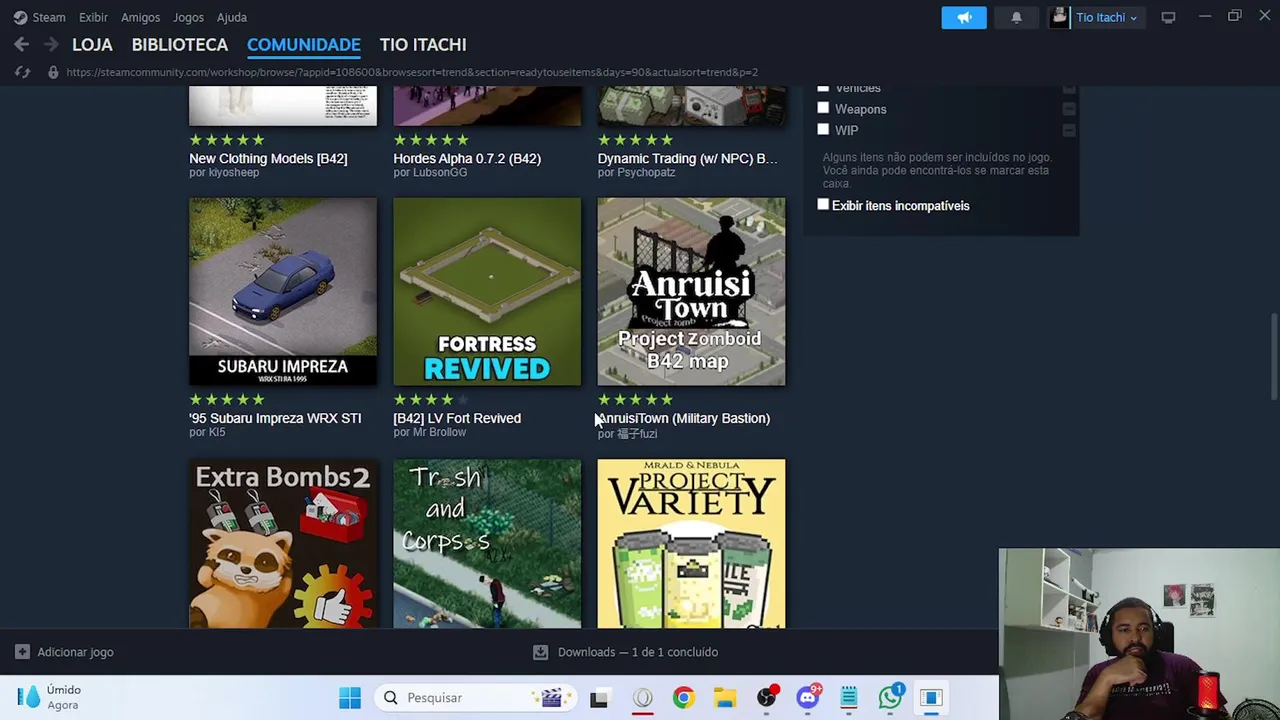Go to the LOJA tab
This screenshot has width=1280, height=720.
click(92, 44)
